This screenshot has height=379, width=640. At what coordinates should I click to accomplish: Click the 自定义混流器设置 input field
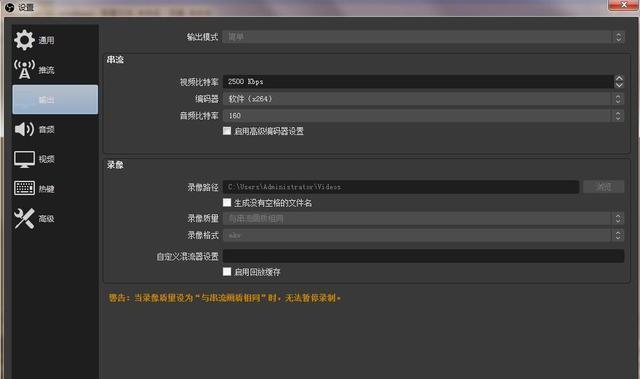pos(423,256)
